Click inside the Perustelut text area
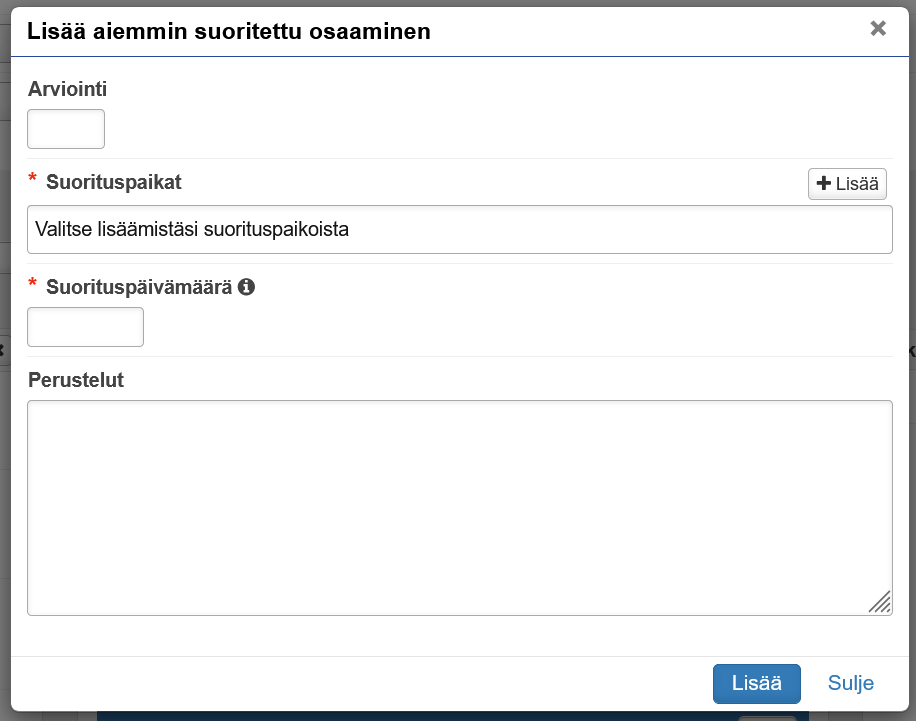 (459, 507)
